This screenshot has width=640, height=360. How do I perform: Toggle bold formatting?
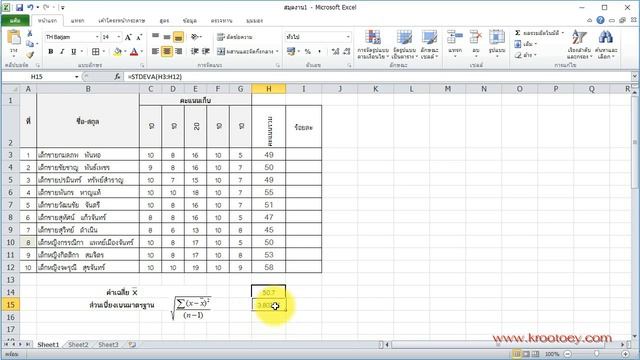51,51
